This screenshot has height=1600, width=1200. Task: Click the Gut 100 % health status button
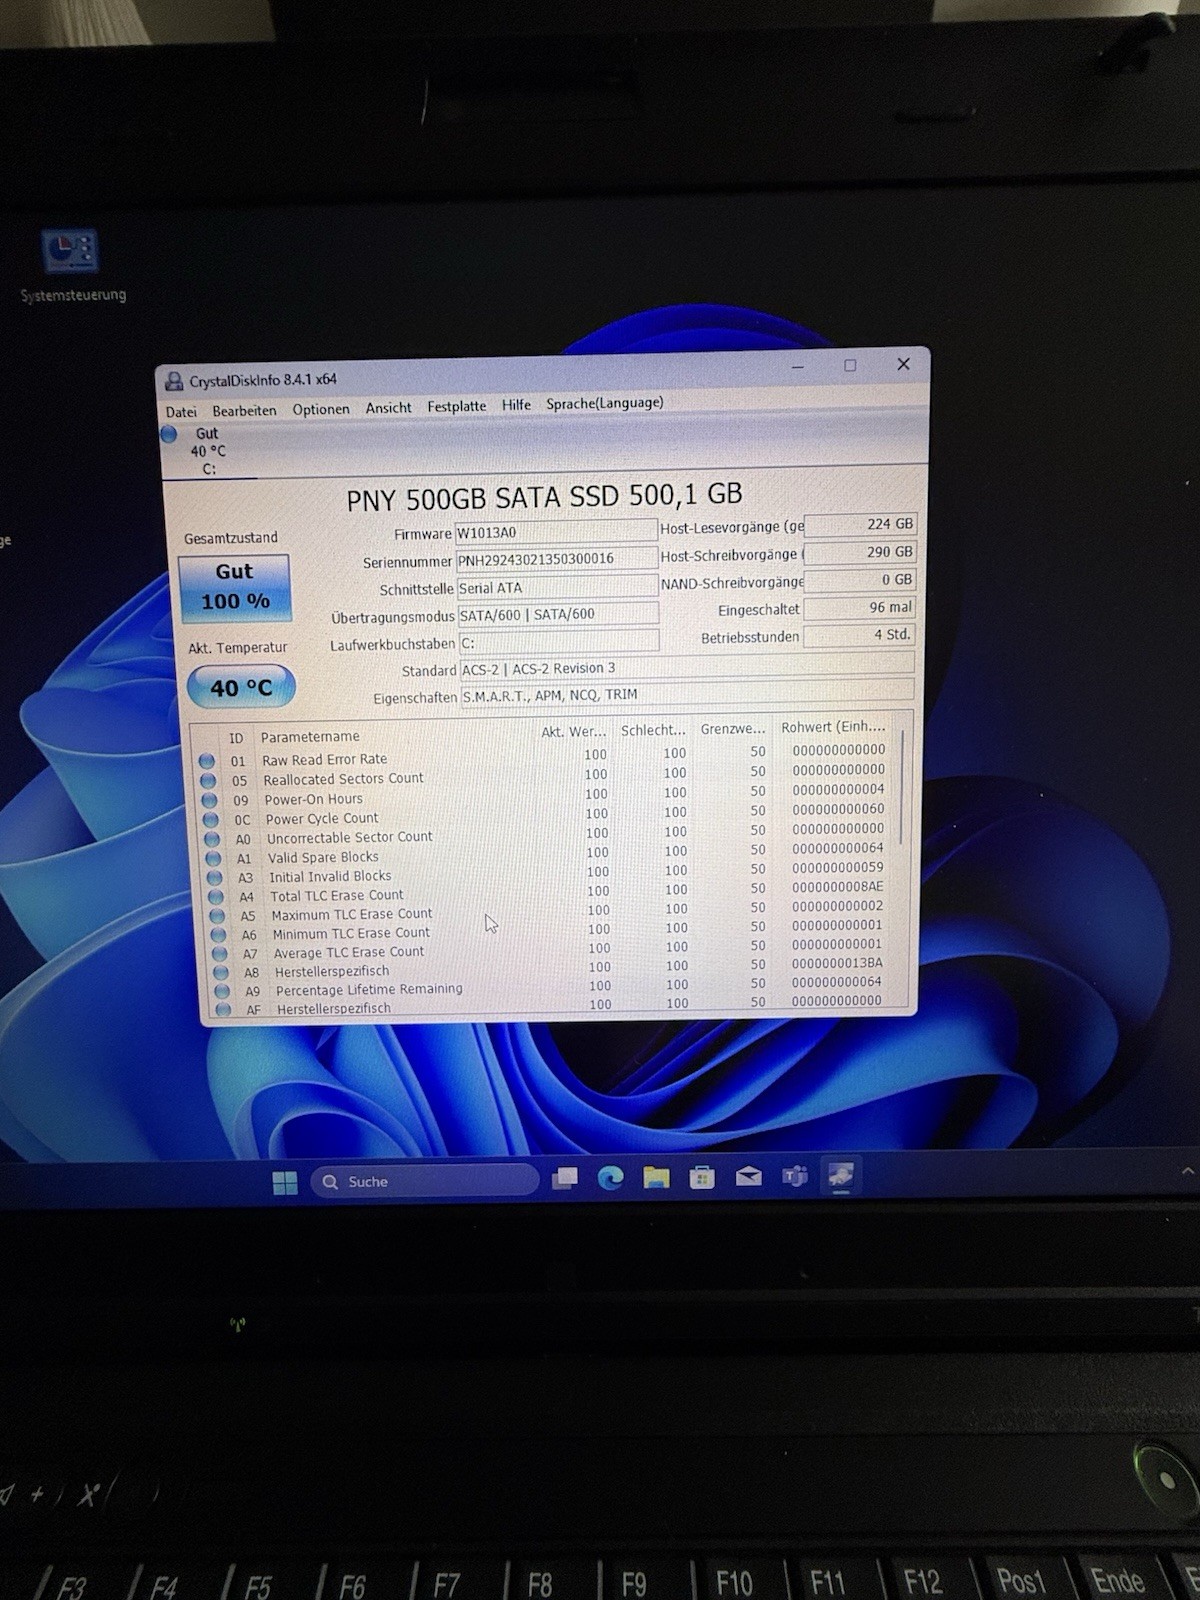[x=234, y=587]
